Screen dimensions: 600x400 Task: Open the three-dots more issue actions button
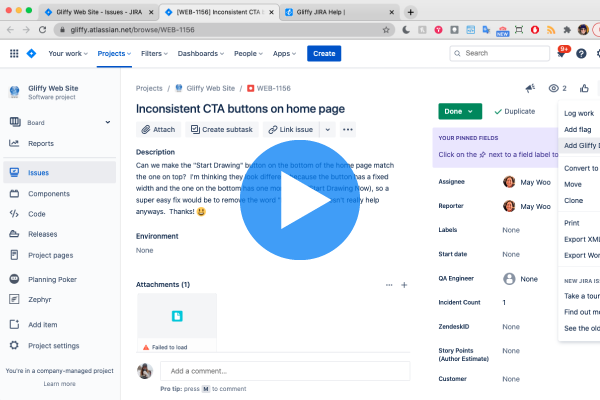[x=348, y=129]
